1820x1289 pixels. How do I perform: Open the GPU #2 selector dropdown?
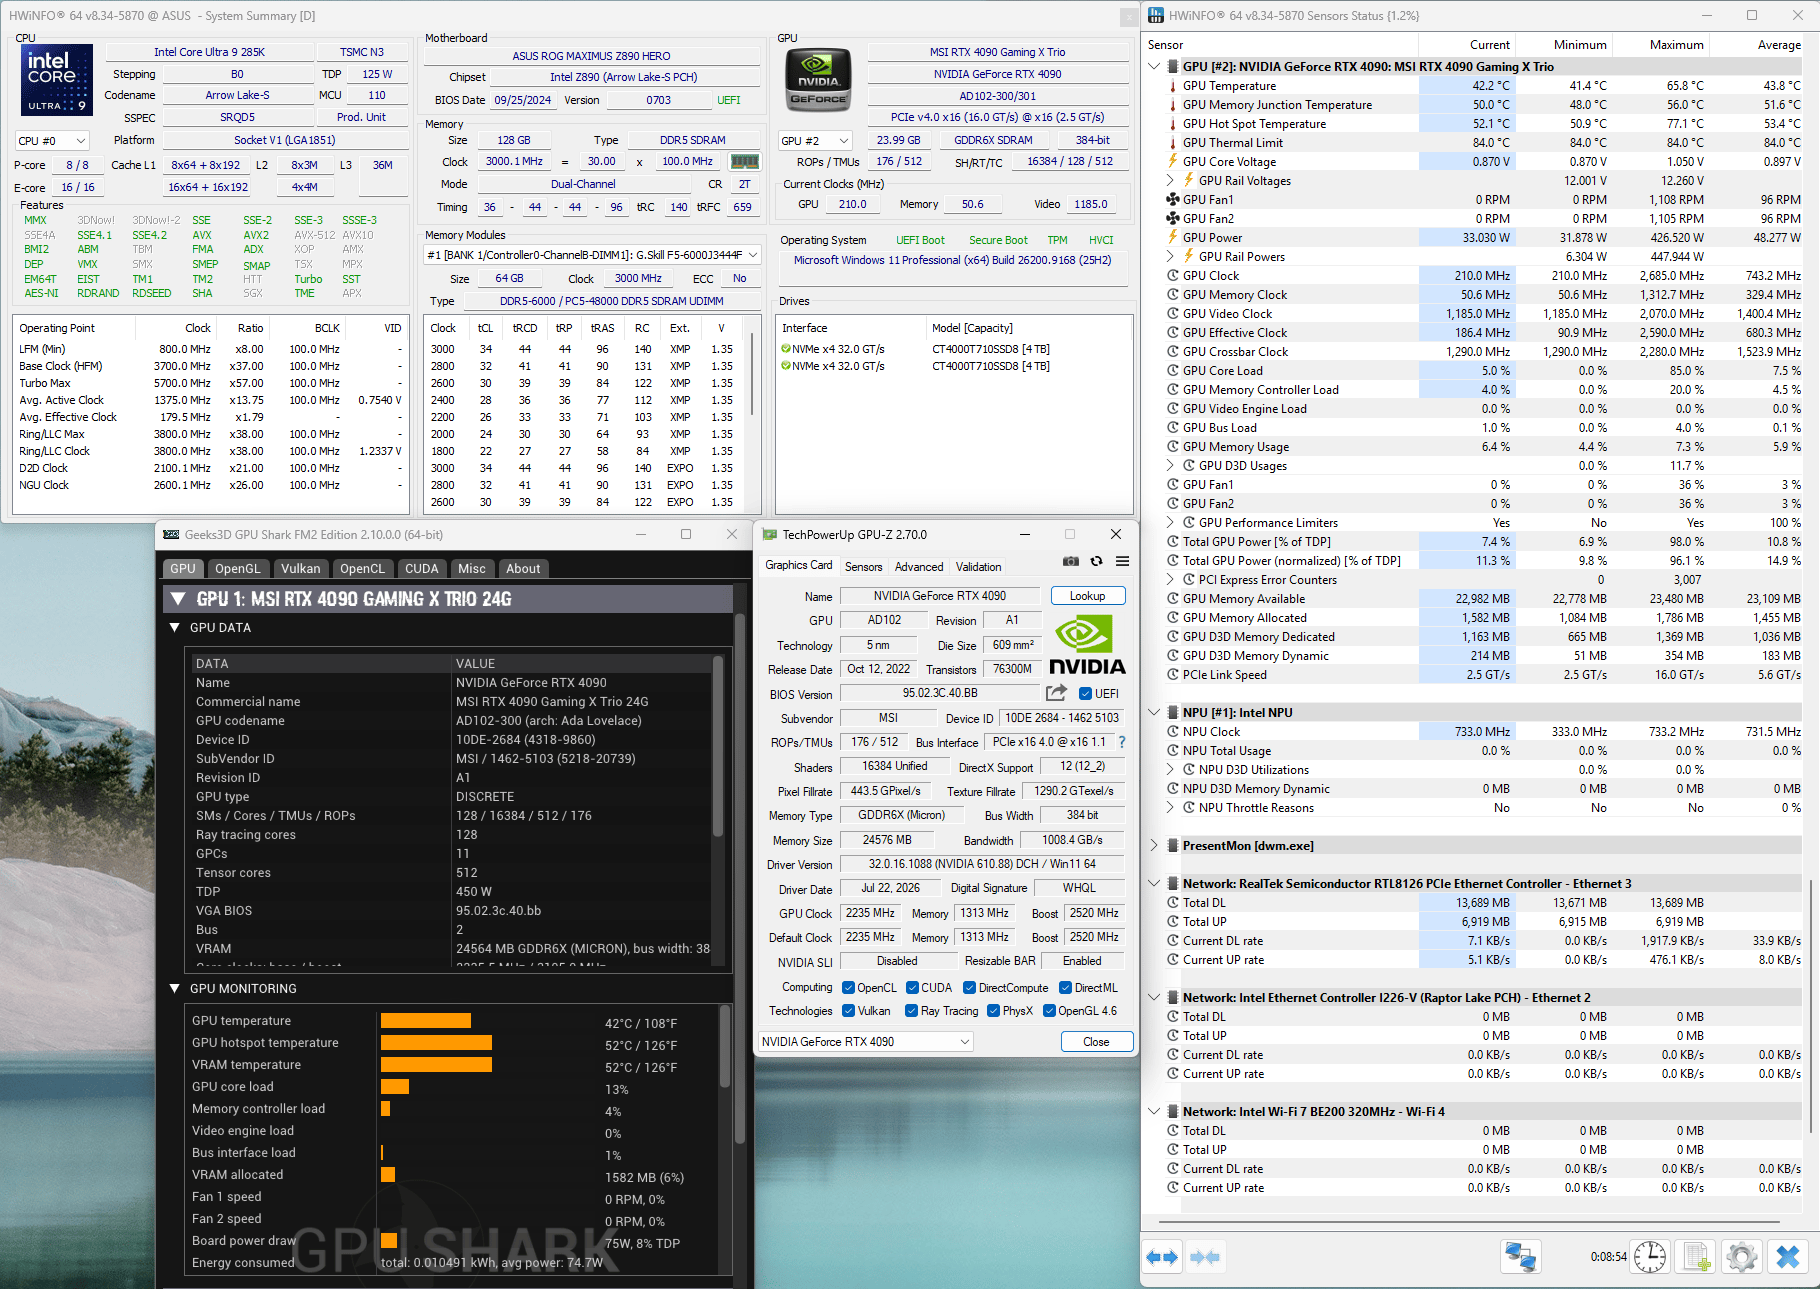point(816,141)
